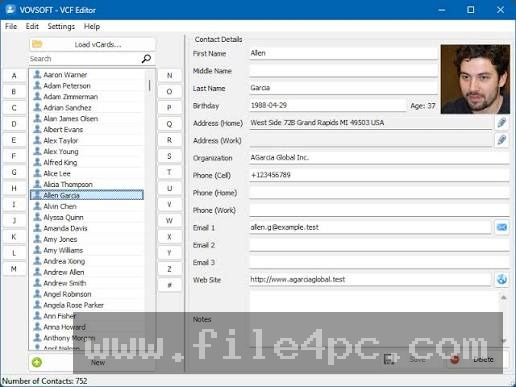This screenshot has height=387, width=516.
Task: Select contact Alice Lee
Action: tap(87, 173)
